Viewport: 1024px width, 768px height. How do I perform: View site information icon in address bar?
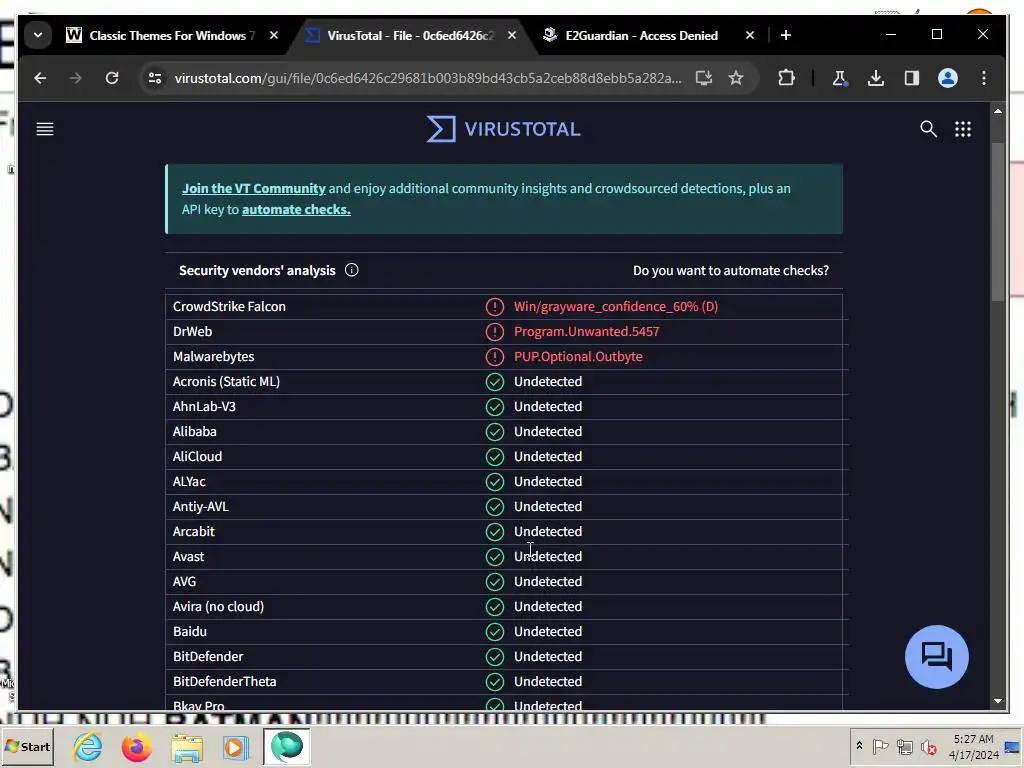pyautogui.click(x=155, y=78)
